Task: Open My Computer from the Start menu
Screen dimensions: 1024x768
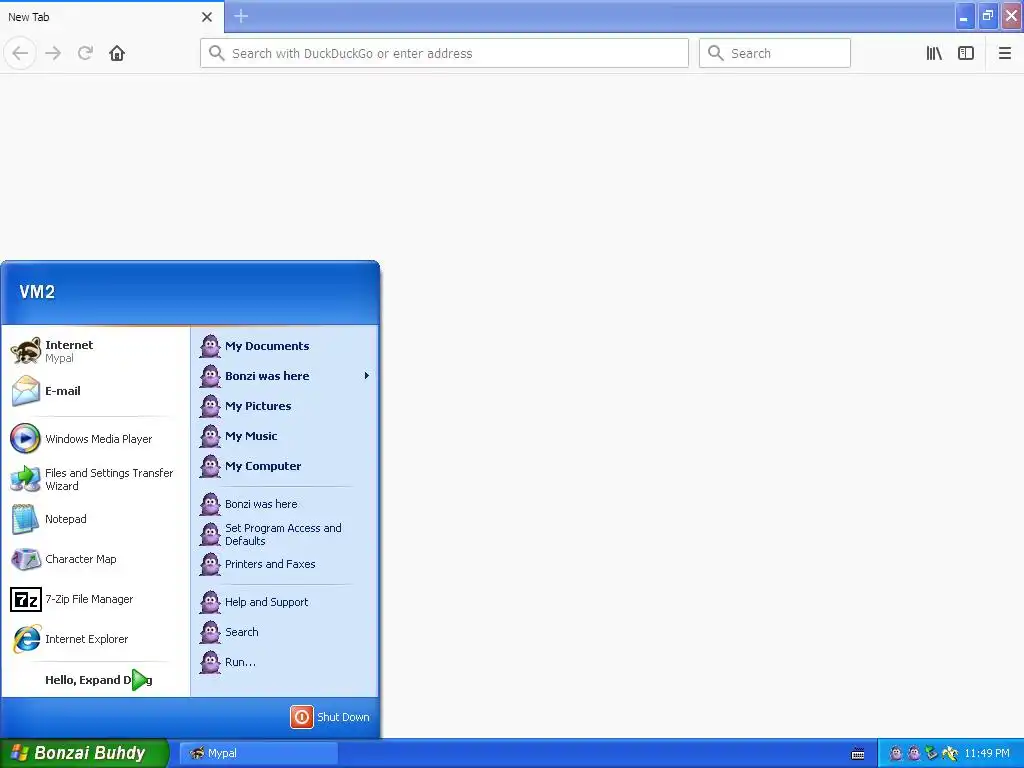Action: click(x=285, y=466)
